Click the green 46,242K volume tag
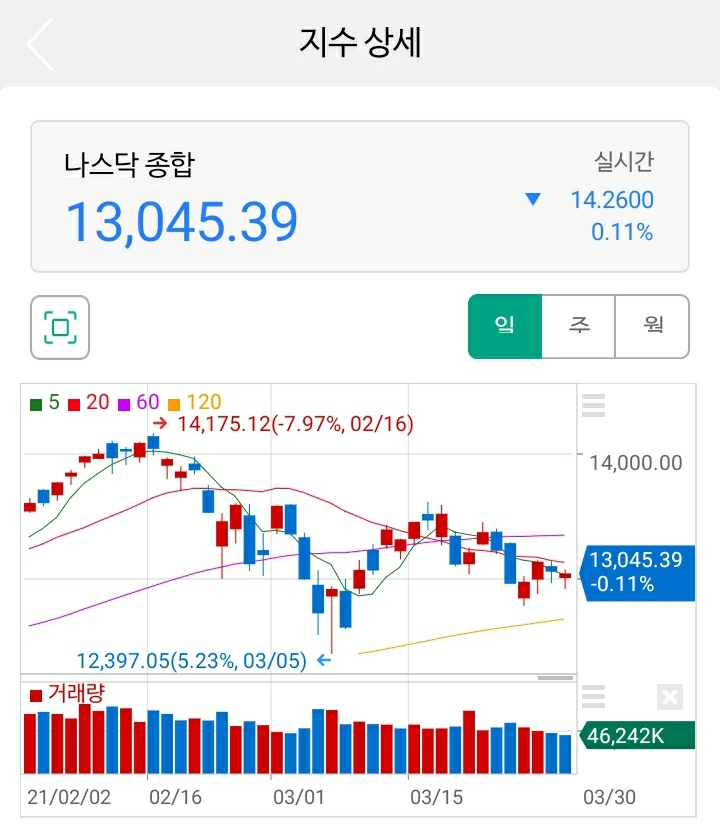The height and width of the screenshot is (834, 720). [x=637, y=736]
